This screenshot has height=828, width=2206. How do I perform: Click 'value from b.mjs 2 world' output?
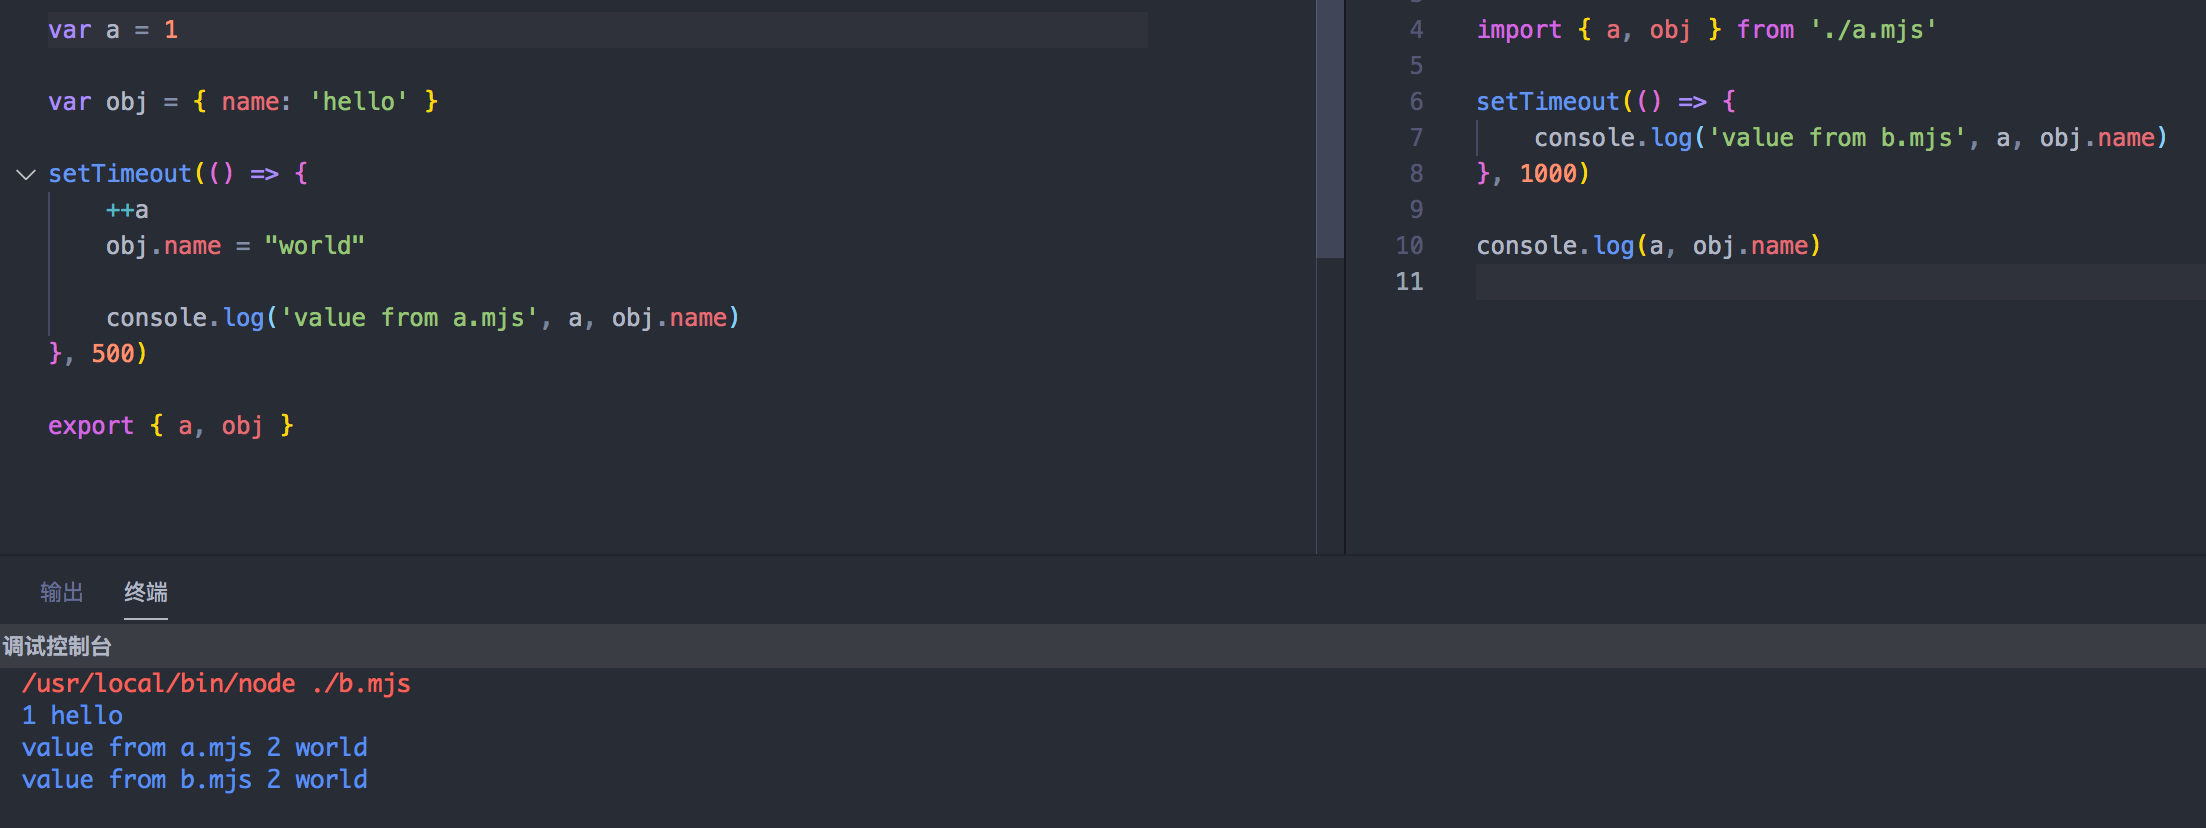pyautogui.click(x=195, y=780)
